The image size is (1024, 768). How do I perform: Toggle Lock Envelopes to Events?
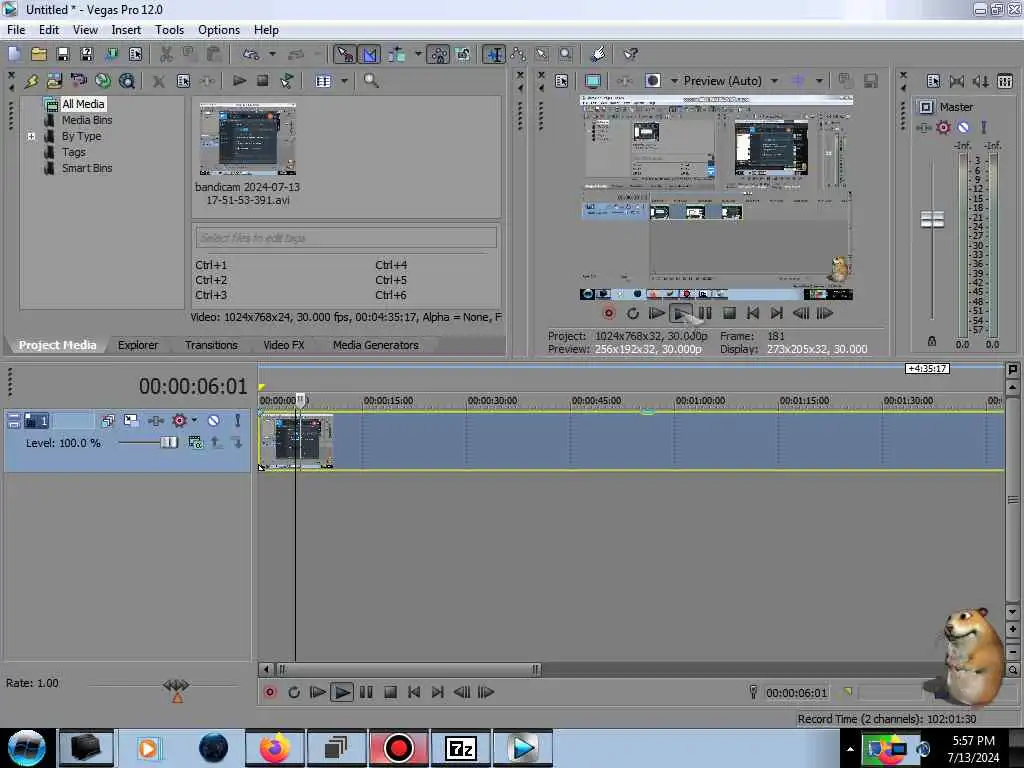(x=439, y=54)
